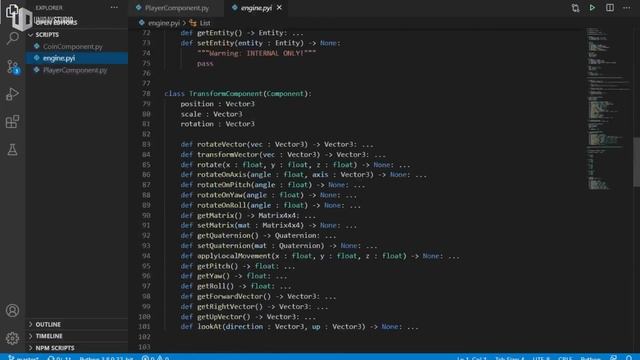The width and height of the screenshot is (640, 360).
Task: Open the Extensions view
Action: (x=12, y=122)
